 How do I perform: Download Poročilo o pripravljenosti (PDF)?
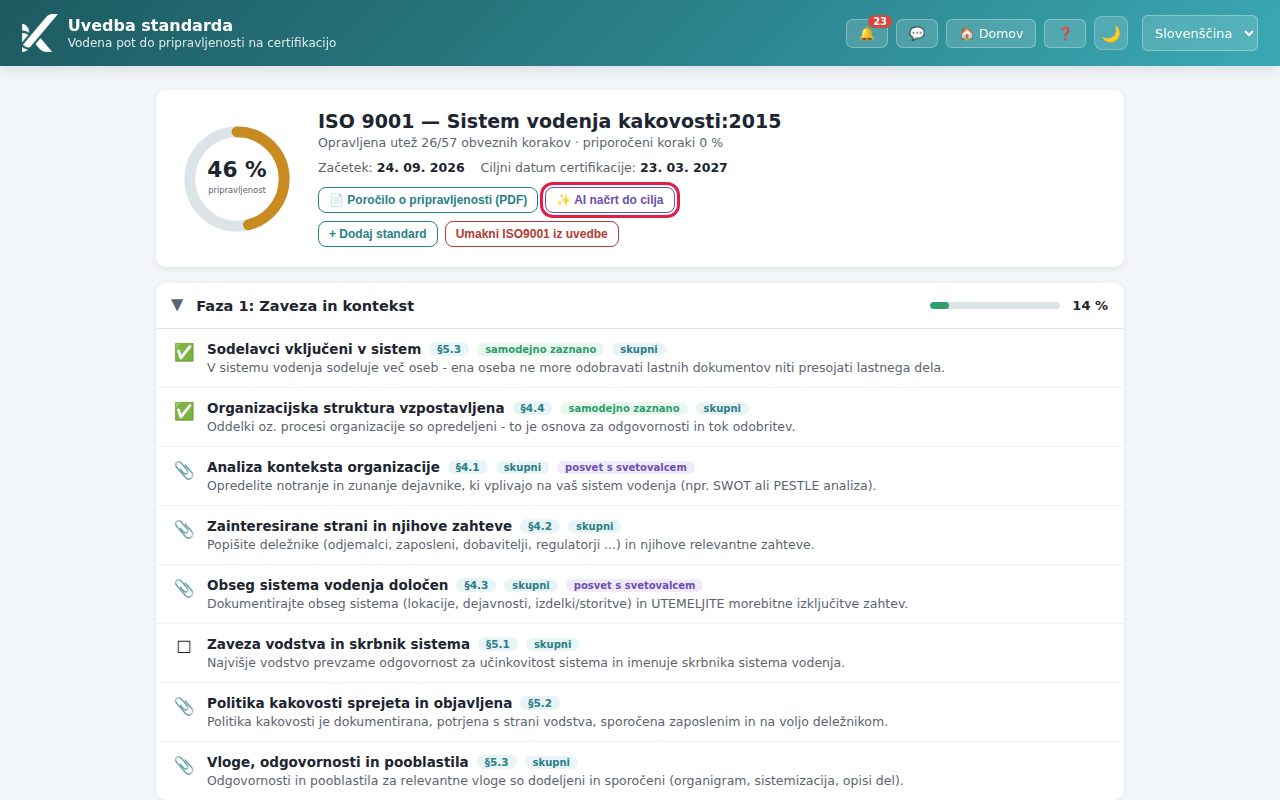[428, 200]
